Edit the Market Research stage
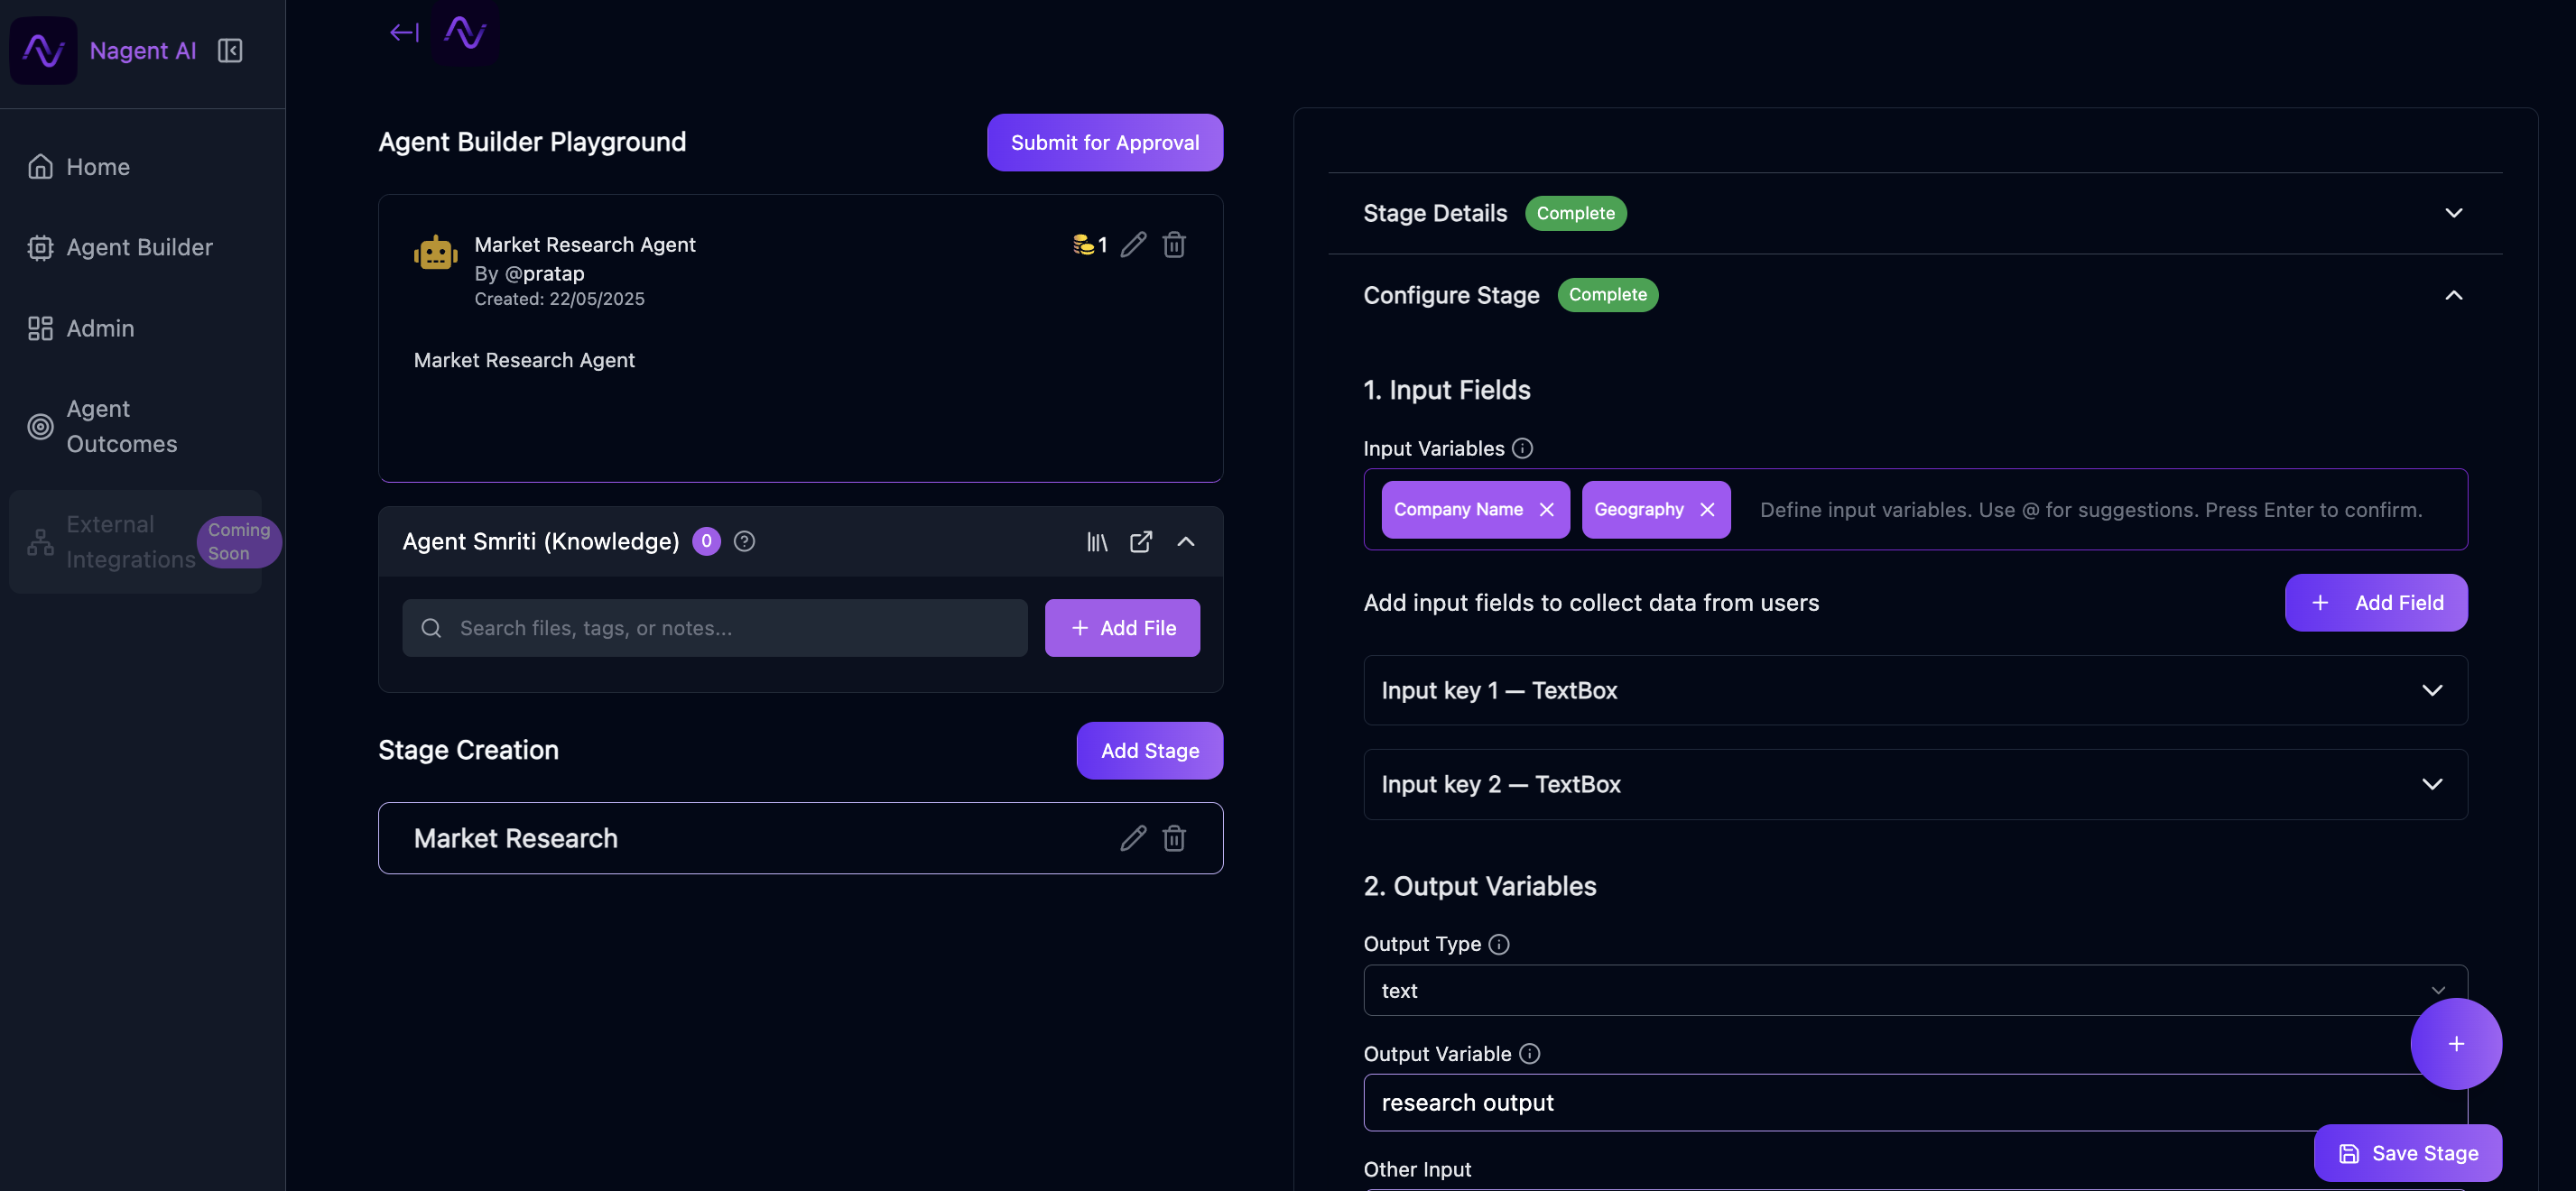Image resolution: width=2576 pixels, height=1191 pixels. tap(1132, 838)
